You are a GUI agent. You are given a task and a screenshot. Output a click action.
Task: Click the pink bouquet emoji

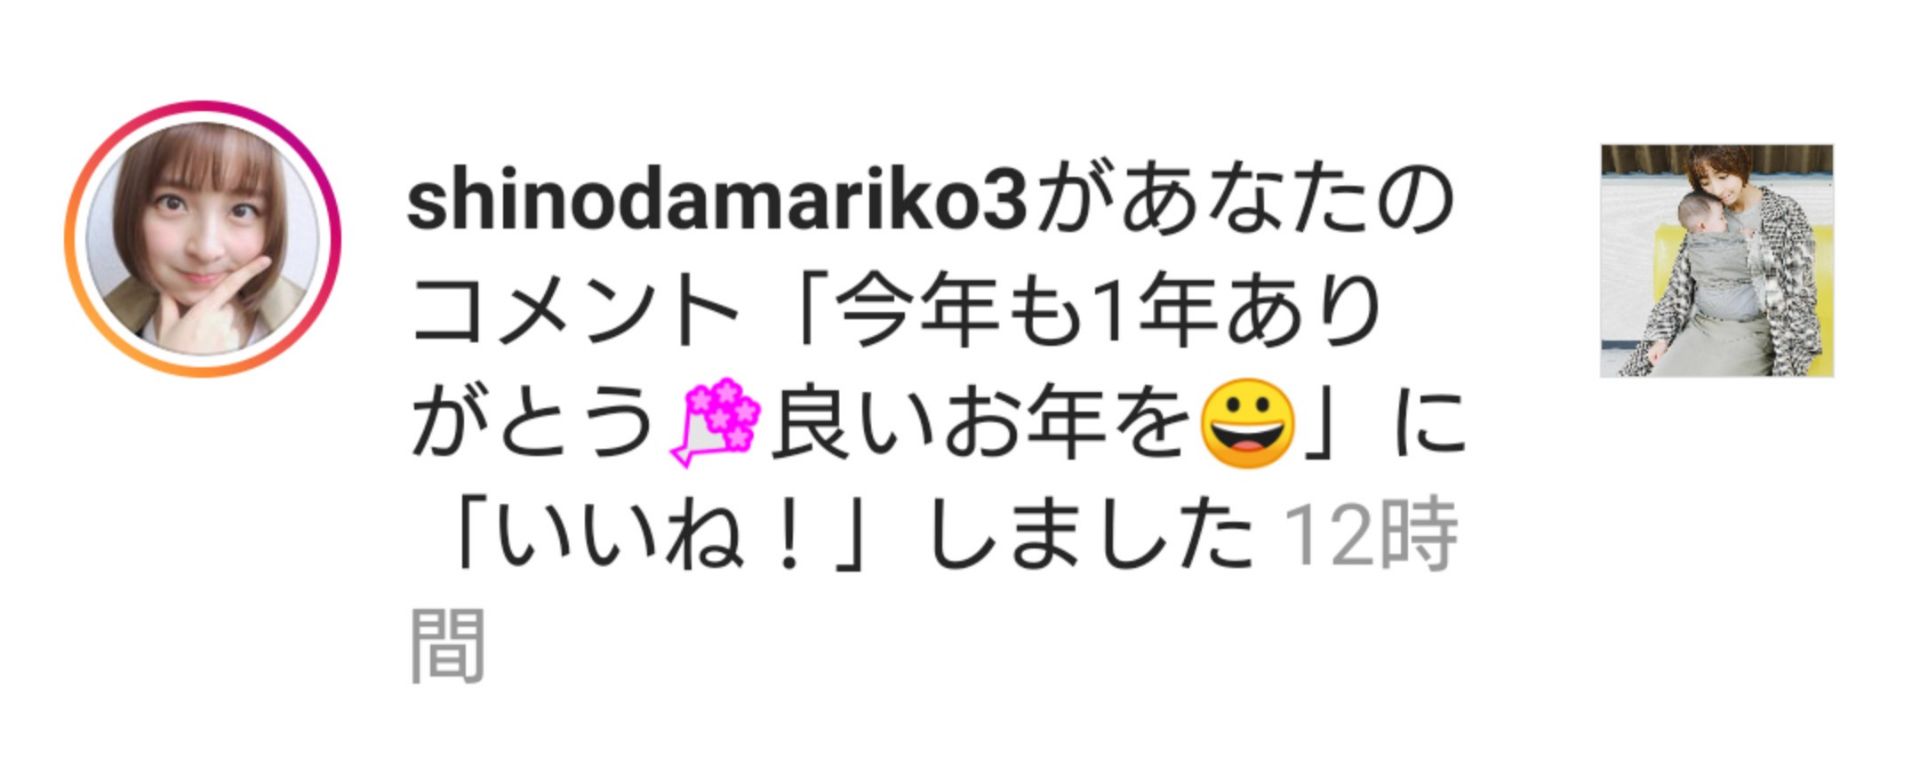click(716, 422)
